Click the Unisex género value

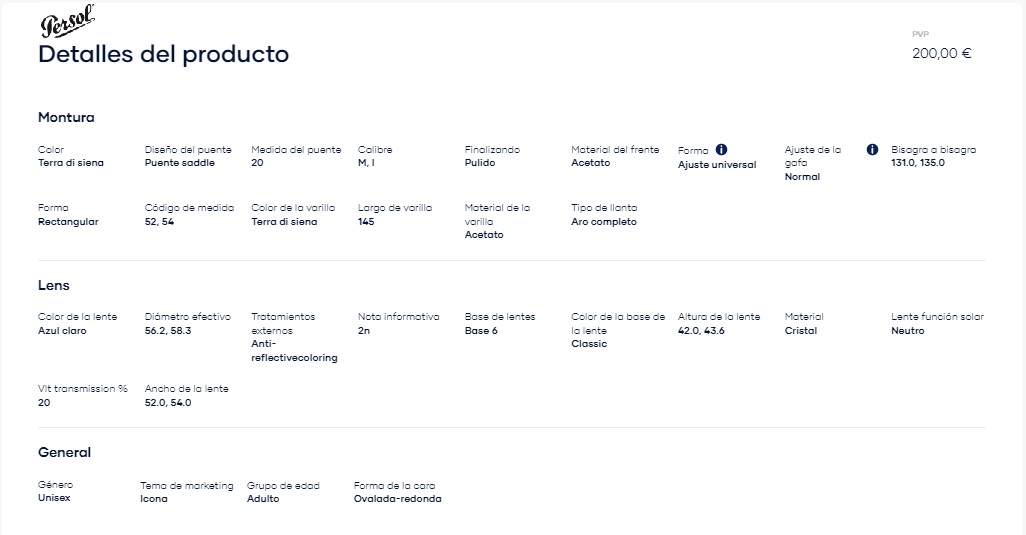point(54,498)
